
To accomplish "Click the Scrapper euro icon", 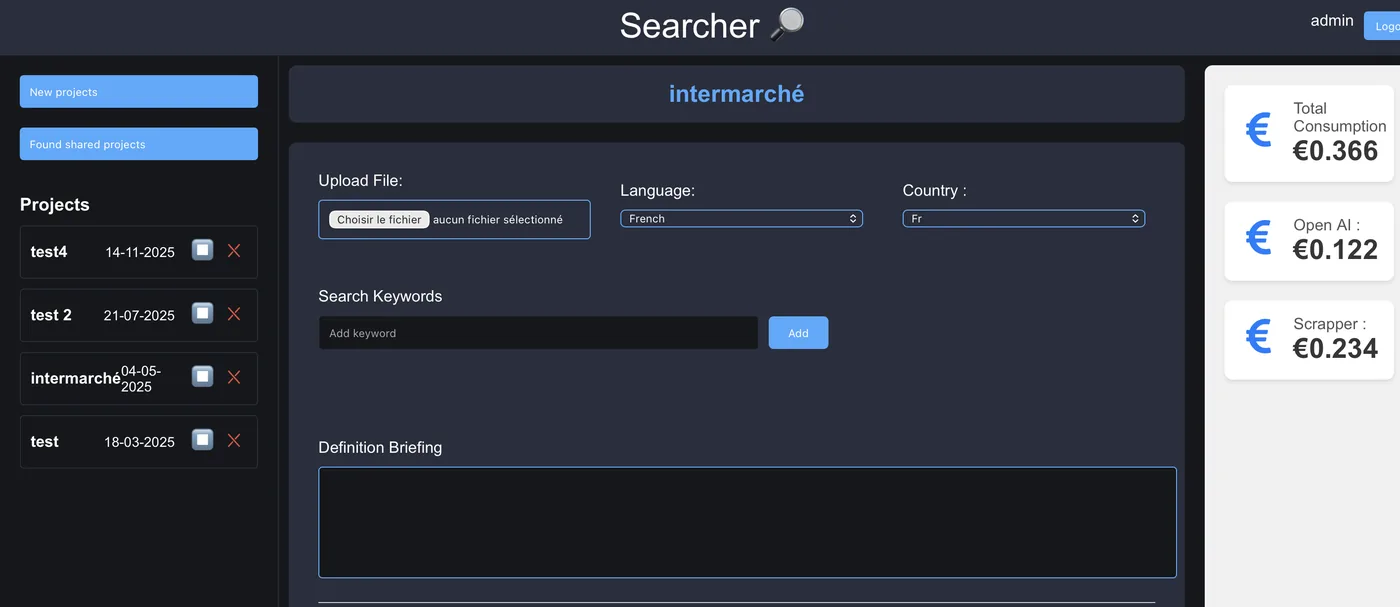I will (x=1258, y=337).
